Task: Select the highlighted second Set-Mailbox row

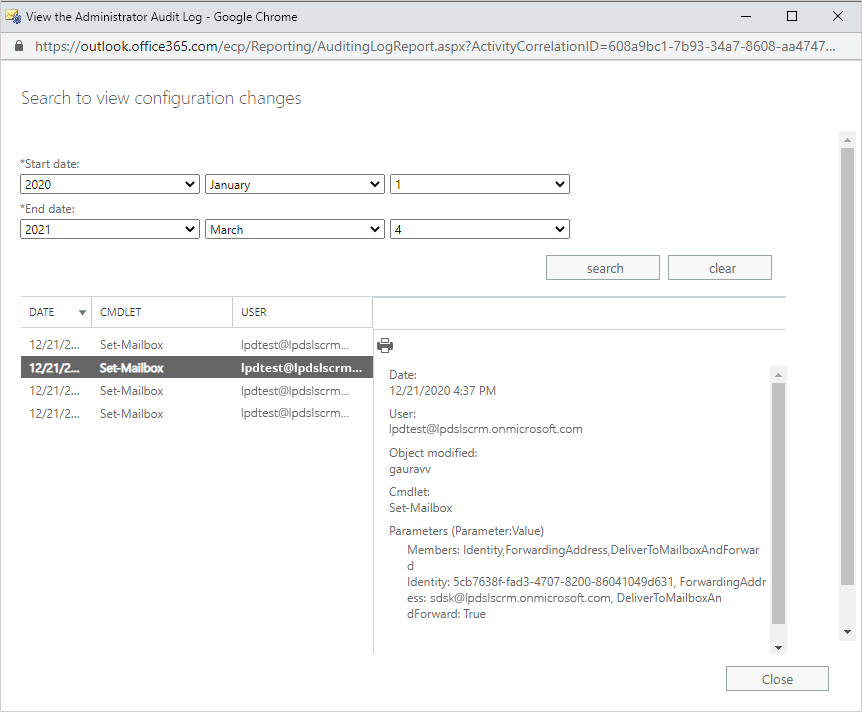Action: click(x=197, y=368)
